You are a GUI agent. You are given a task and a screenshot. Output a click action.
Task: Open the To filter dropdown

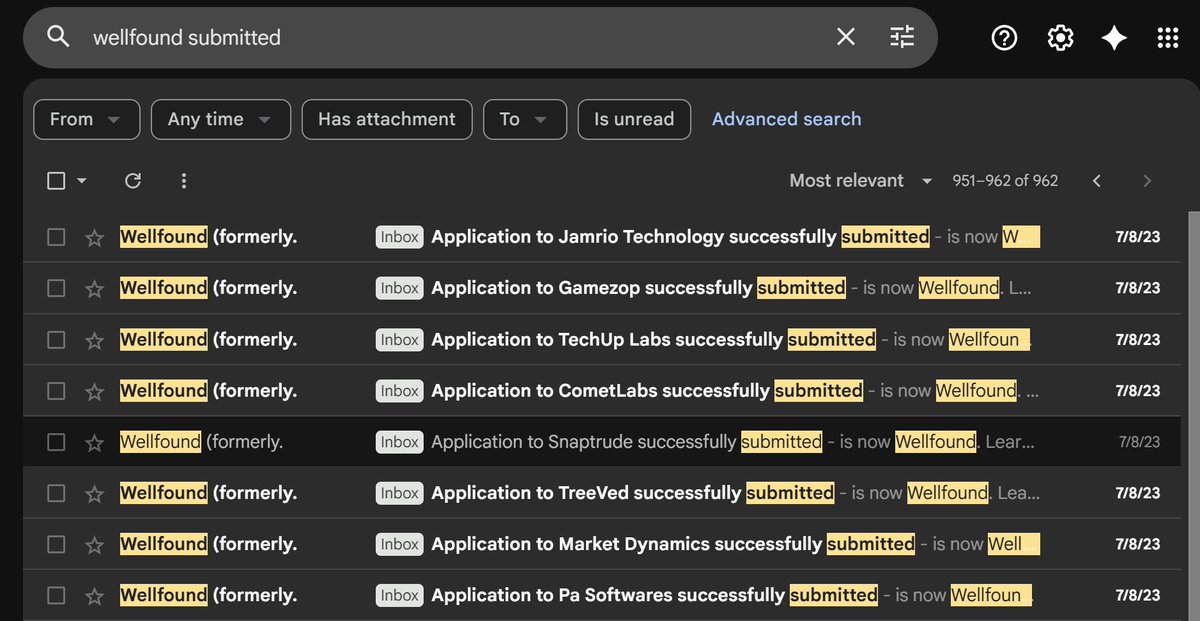coord(525,119)
